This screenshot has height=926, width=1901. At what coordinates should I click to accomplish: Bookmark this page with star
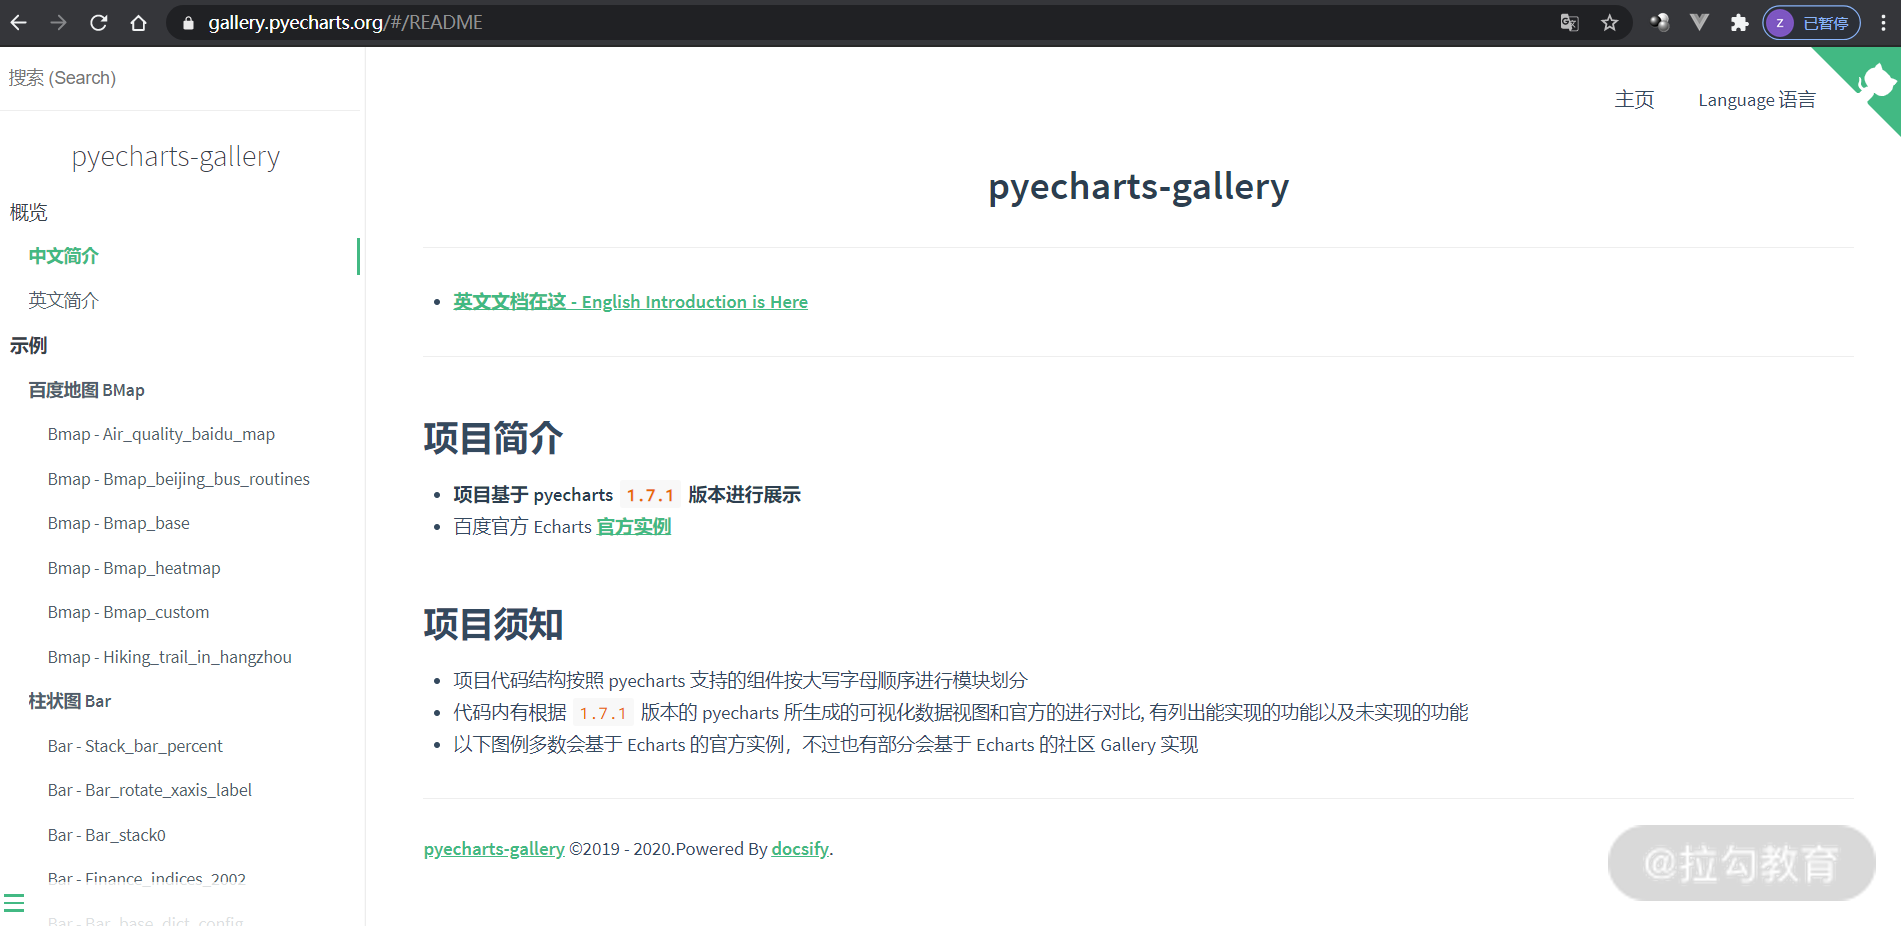tap(1609, 22)
